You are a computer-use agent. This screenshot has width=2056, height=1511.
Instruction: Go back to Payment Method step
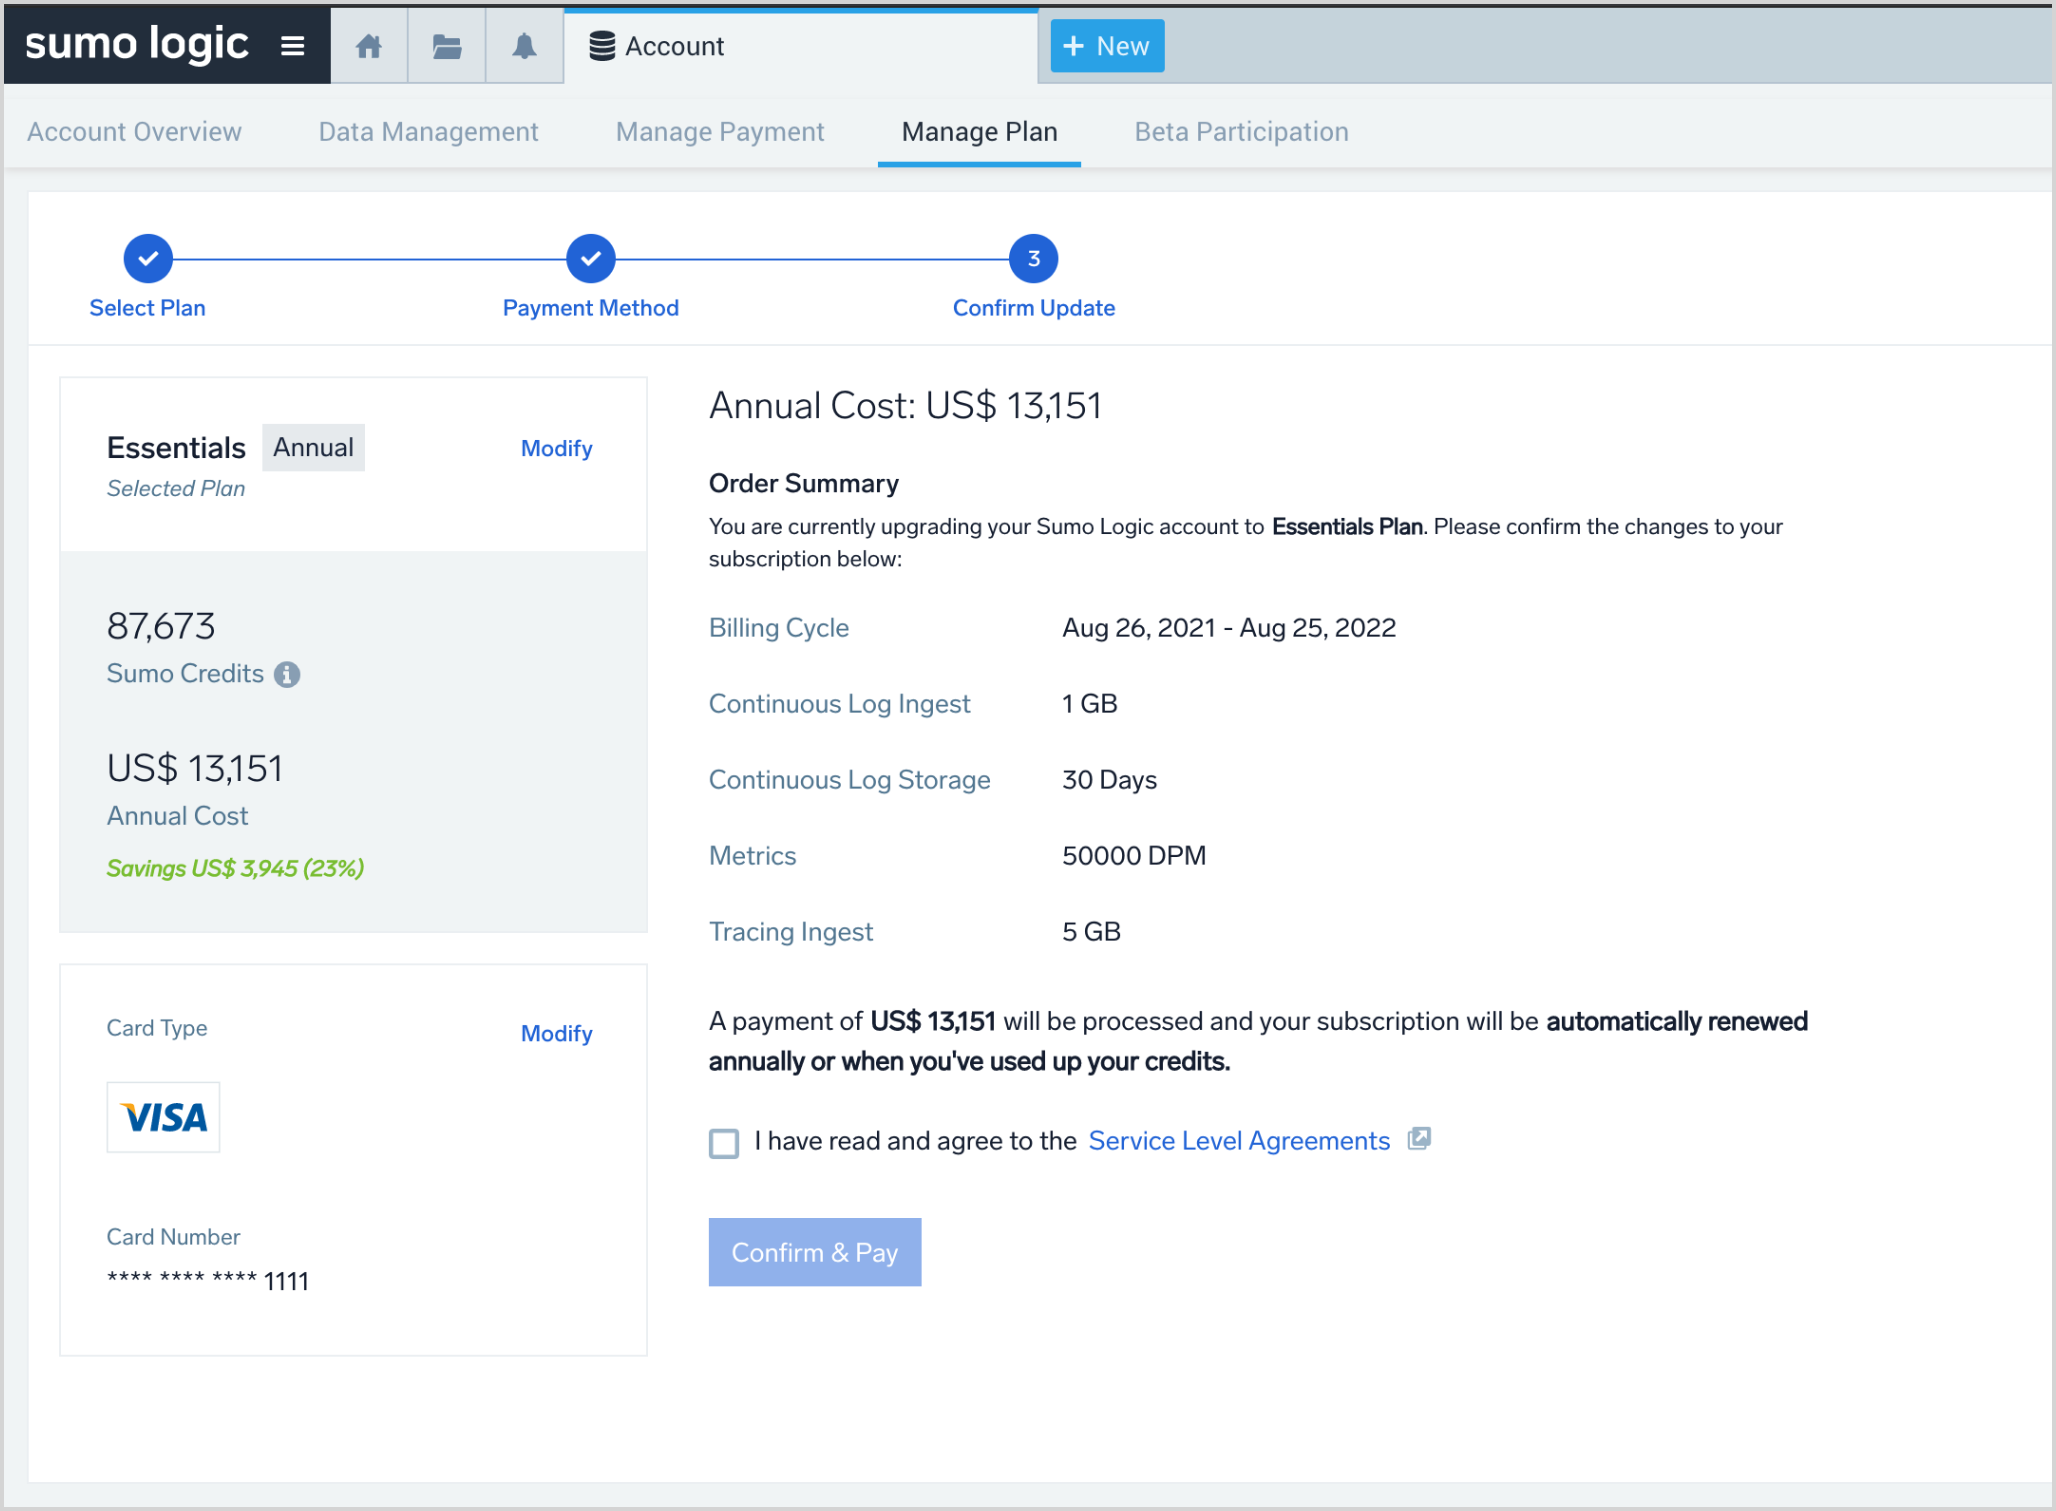point(591,259)
